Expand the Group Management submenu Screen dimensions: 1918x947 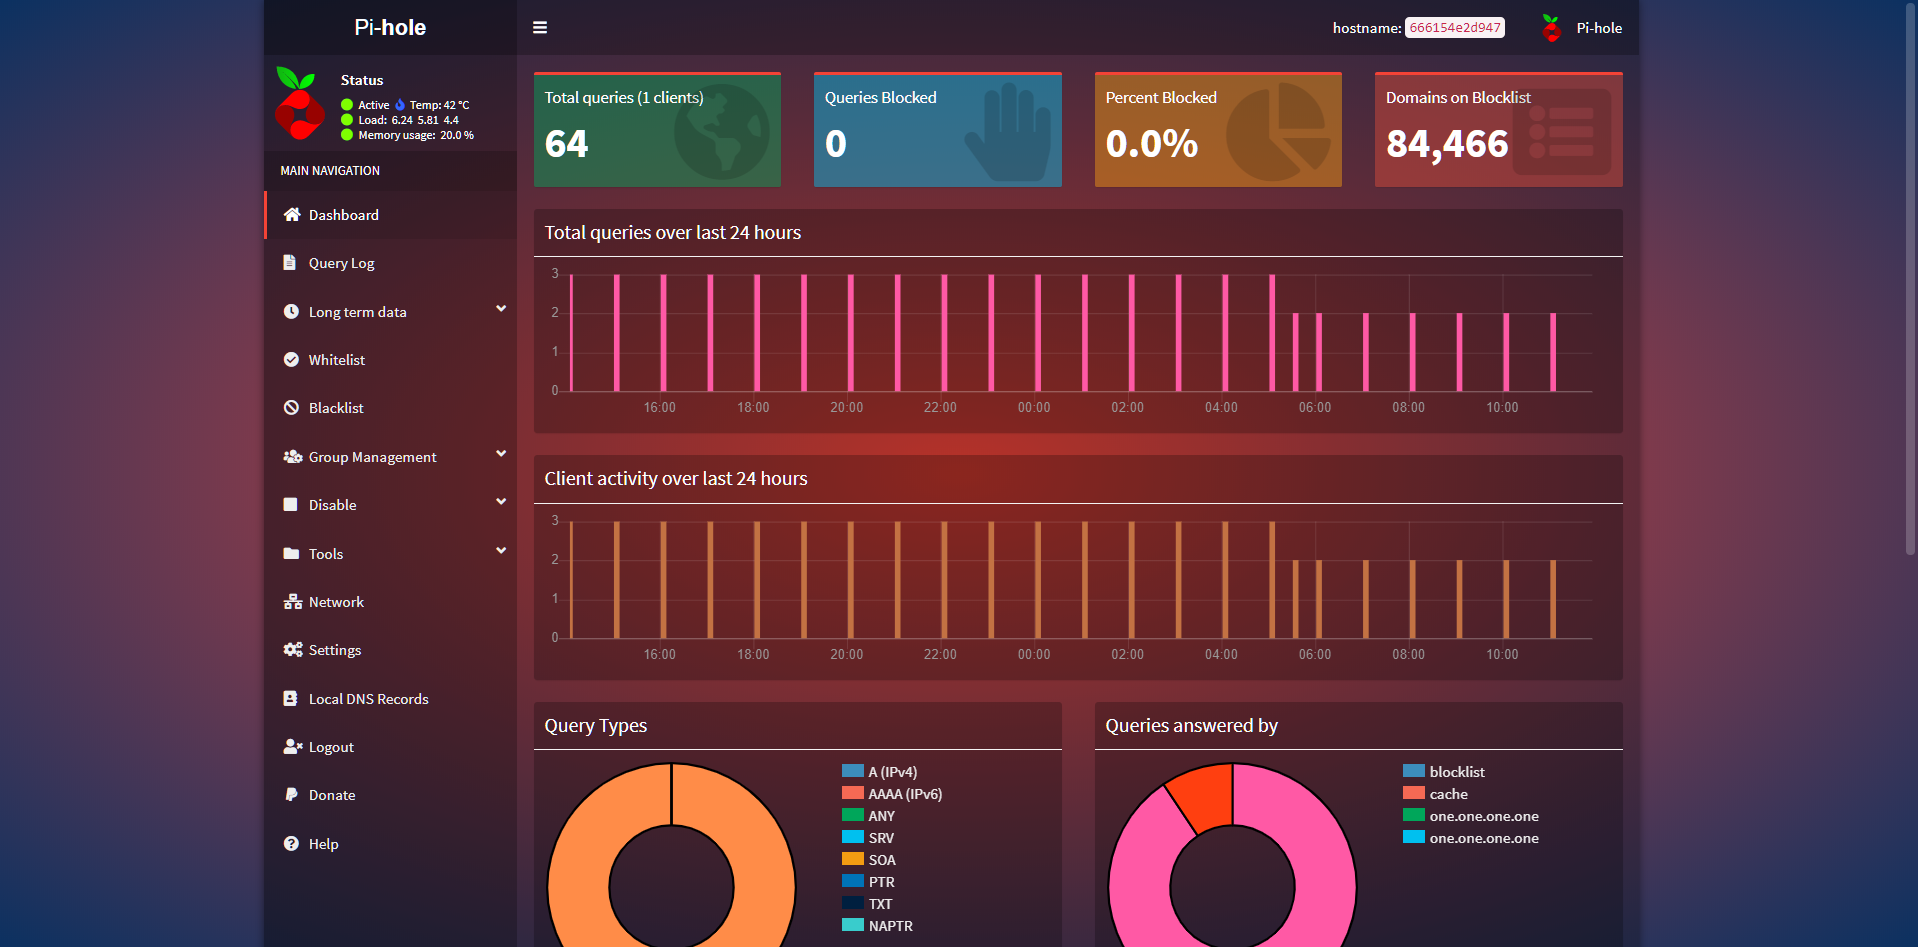pos(500,455)
